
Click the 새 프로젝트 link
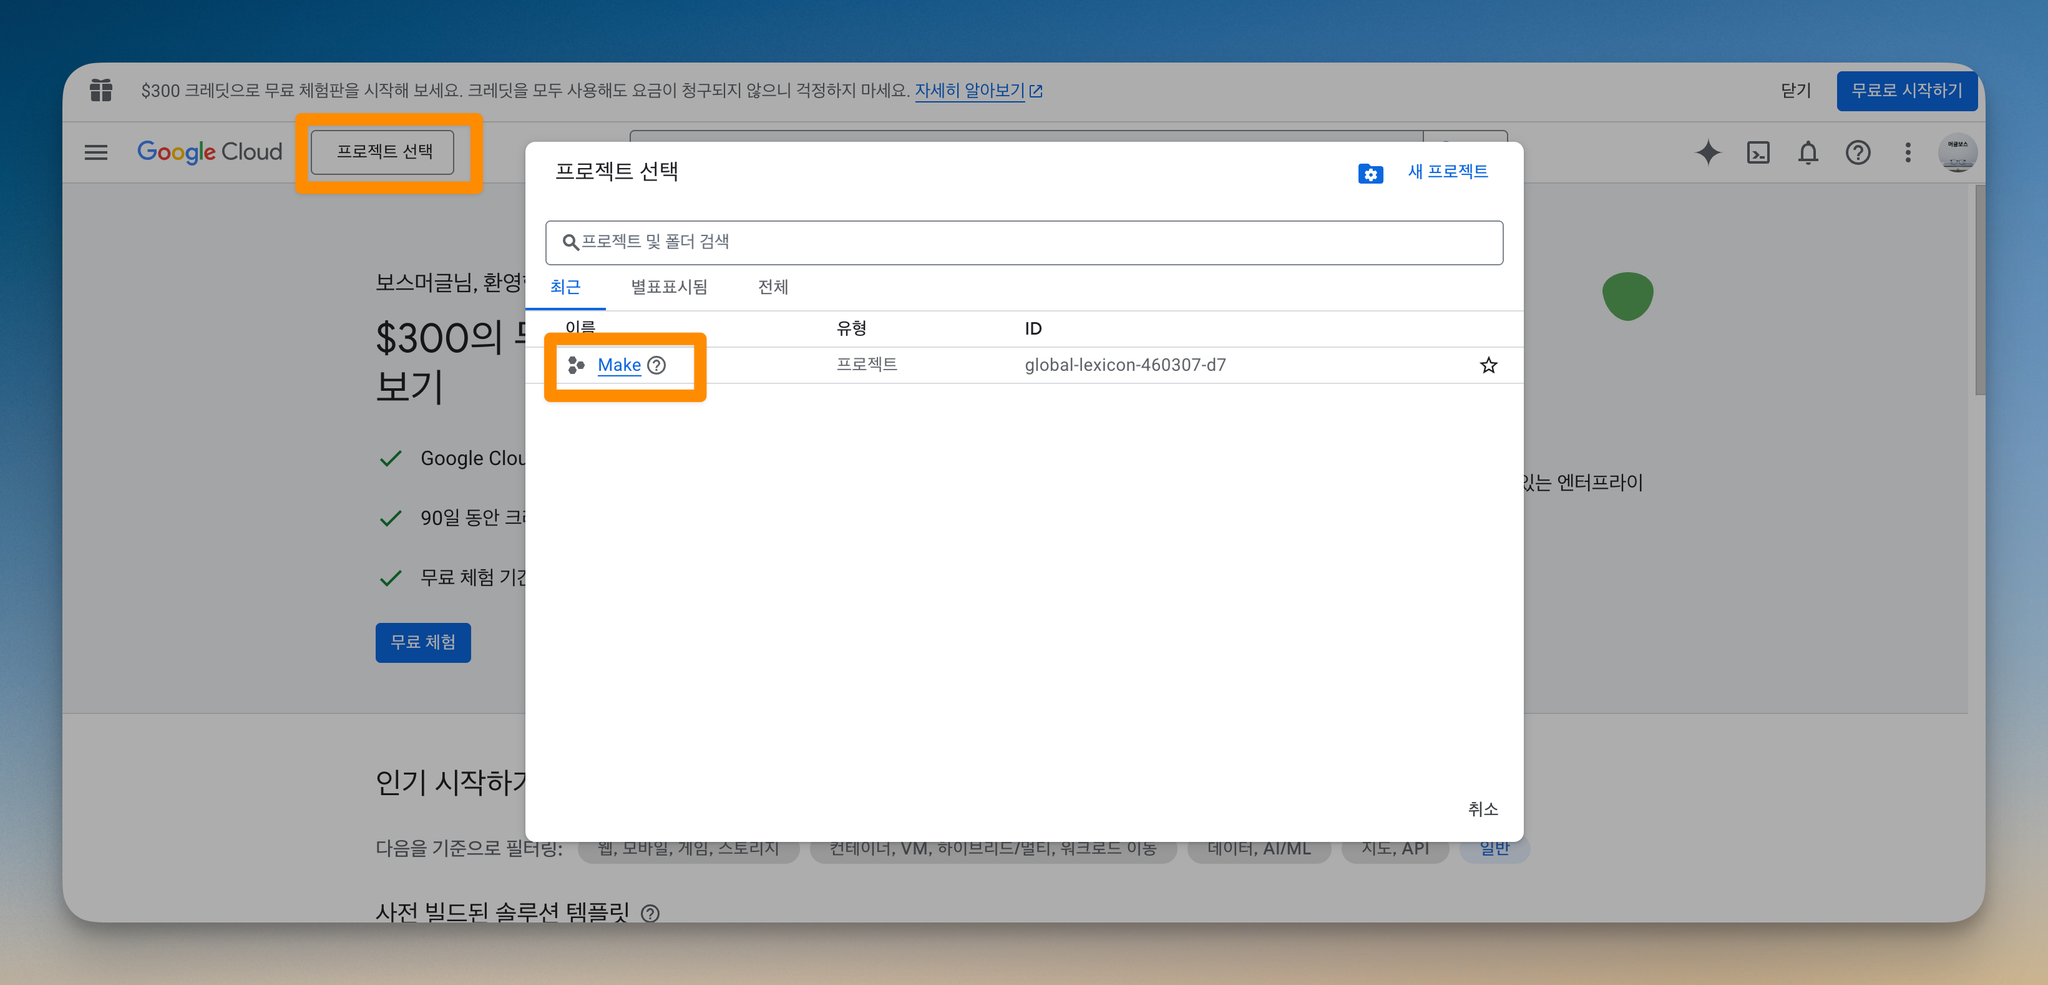1447,172
